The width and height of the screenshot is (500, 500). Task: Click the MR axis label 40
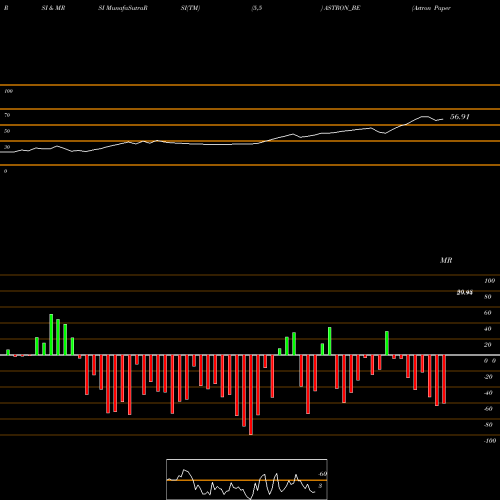click(488, 329)
